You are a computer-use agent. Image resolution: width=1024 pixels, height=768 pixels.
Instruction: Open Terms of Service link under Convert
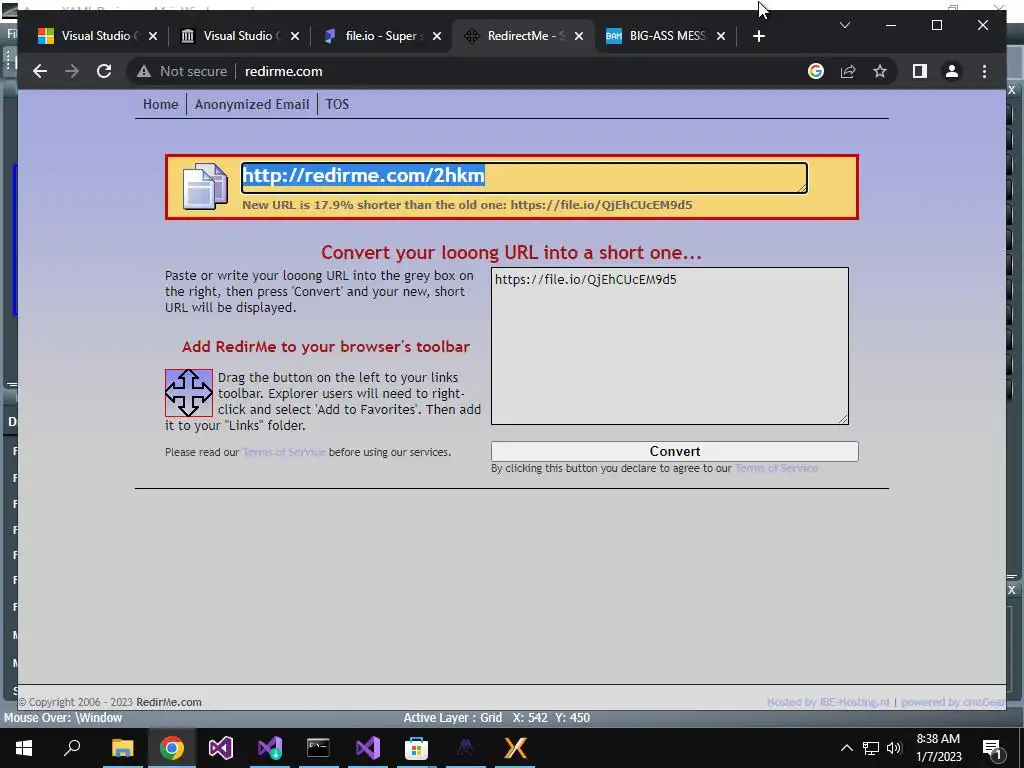(x=776, y=468)
